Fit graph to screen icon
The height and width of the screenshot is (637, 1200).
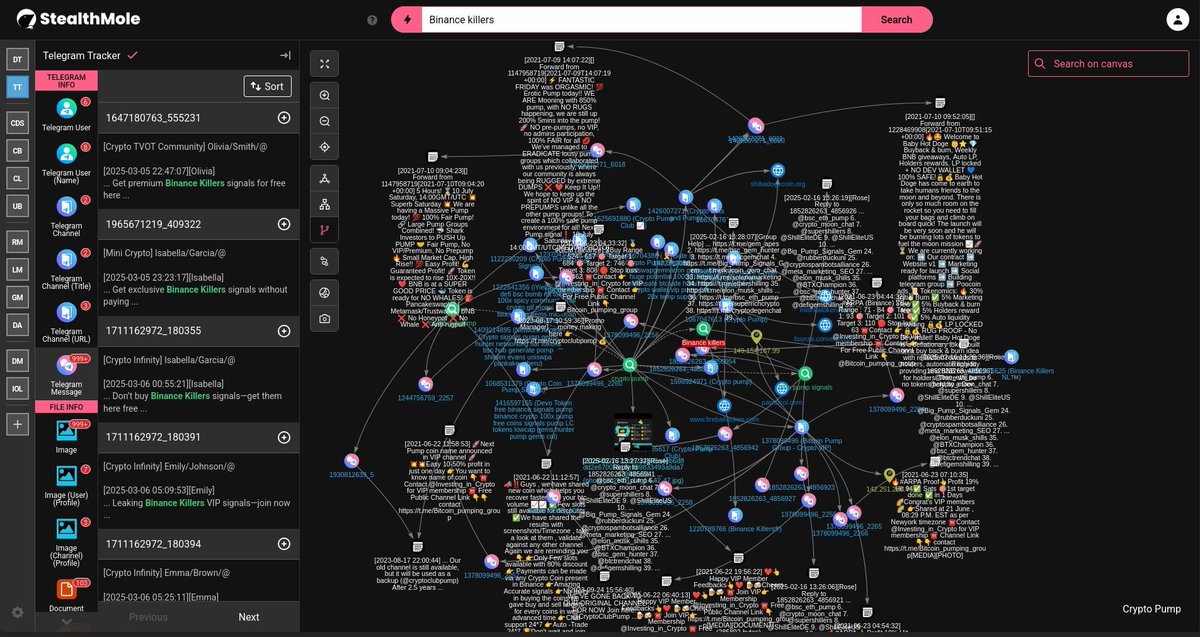pyautogui.click(x=325, y=64)
